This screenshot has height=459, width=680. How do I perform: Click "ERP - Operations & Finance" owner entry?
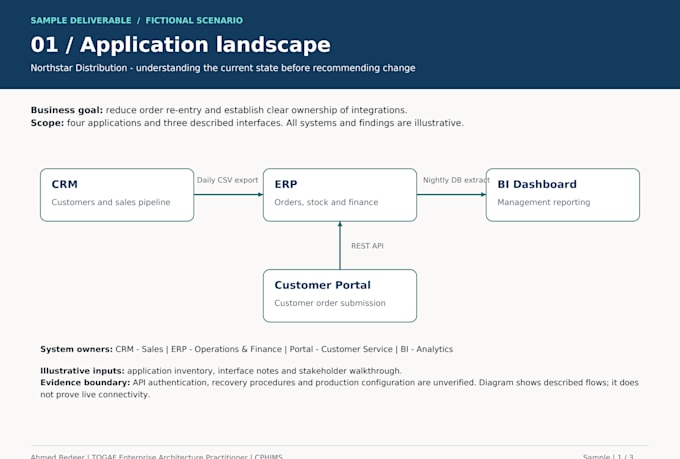tap(226, 349)
